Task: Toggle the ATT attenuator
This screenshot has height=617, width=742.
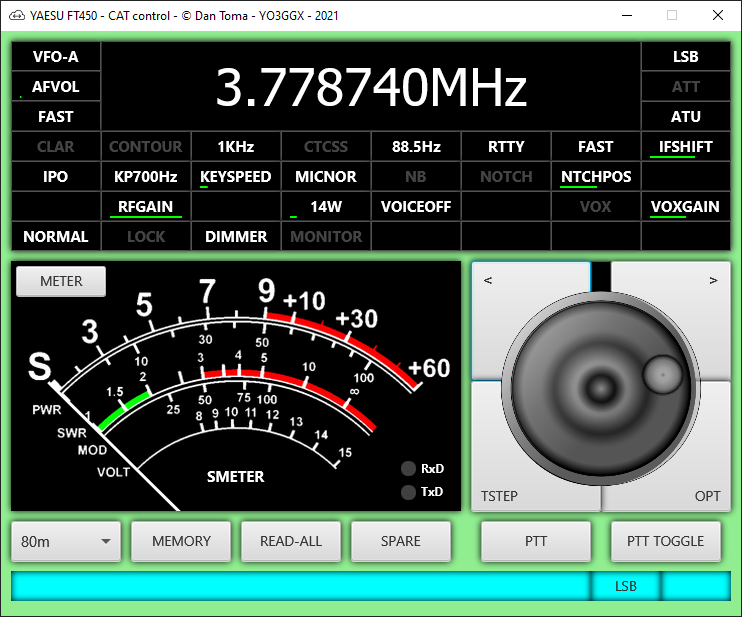Action: (x=686, y=87)
